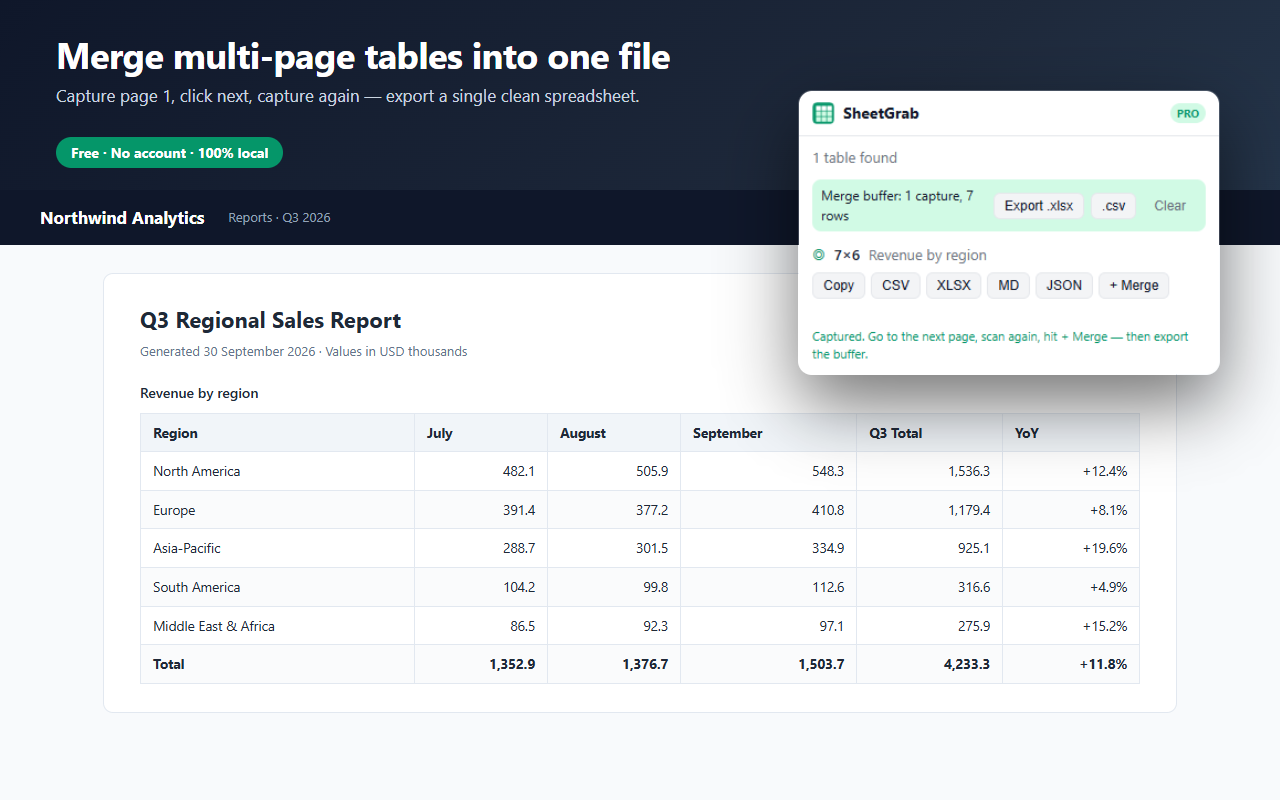This screenshot has width=1280, height=800.
Task: Click the 'Merge multi-page tables' headline
Action: (363, 57)
